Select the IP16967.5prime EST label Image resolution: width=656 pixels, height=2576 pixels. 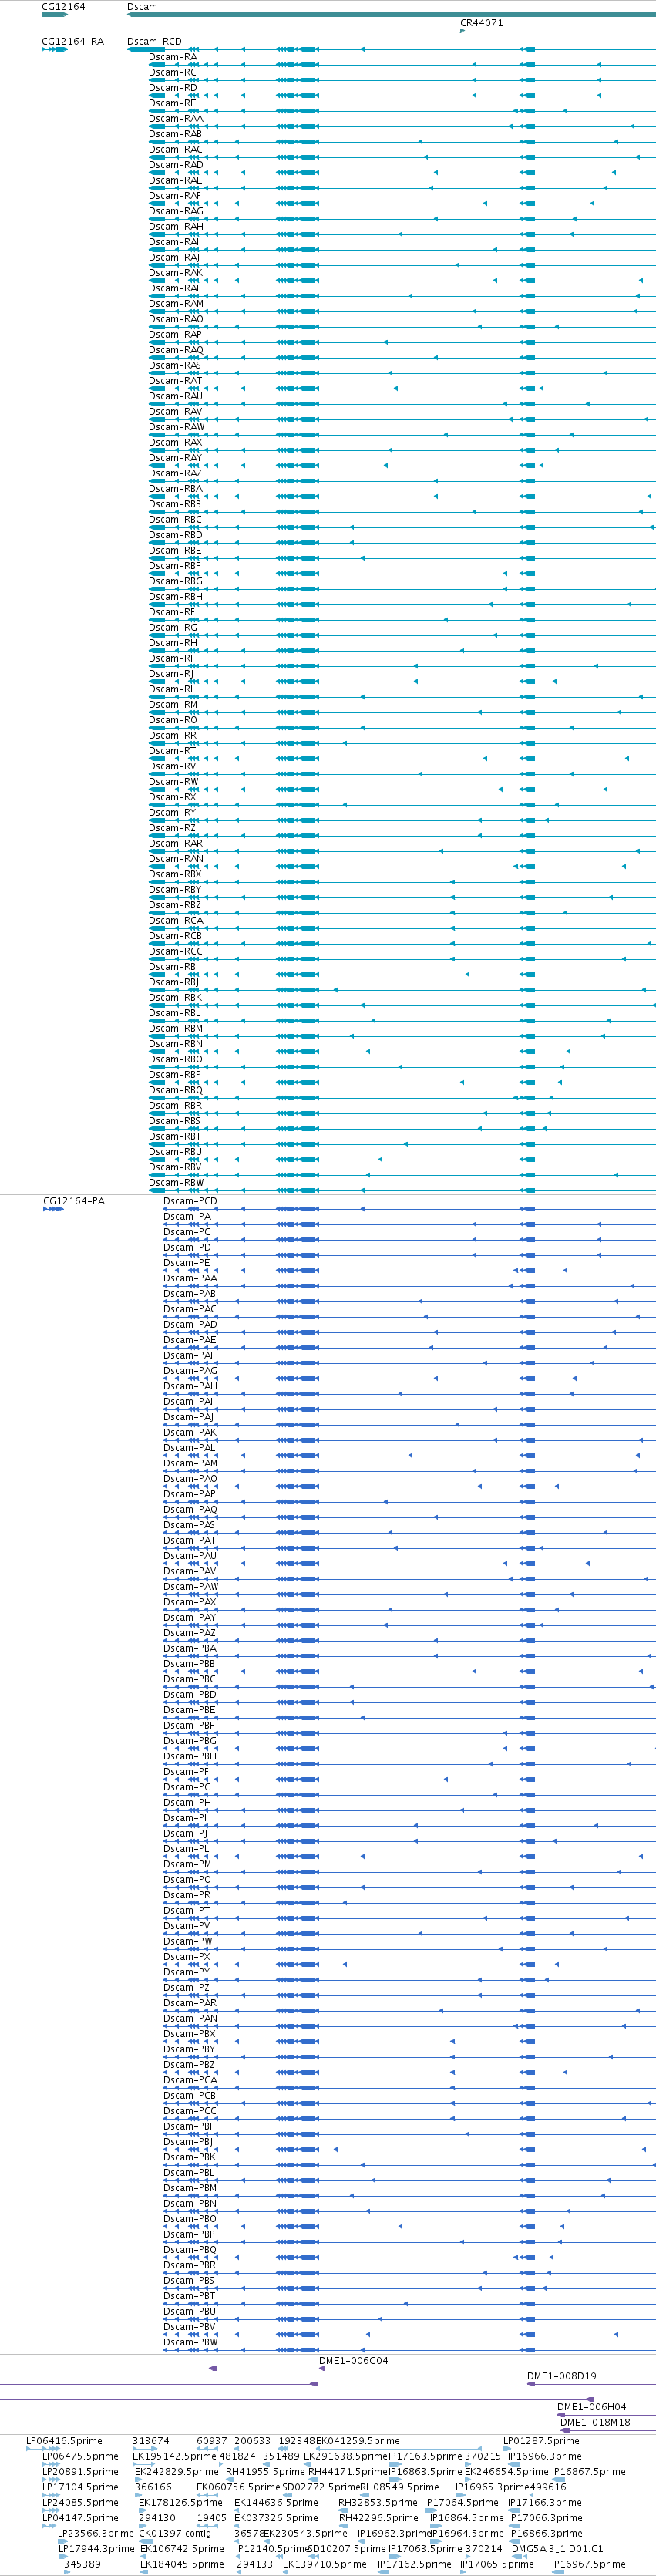pyautogui.click(x=588, y=2564)
